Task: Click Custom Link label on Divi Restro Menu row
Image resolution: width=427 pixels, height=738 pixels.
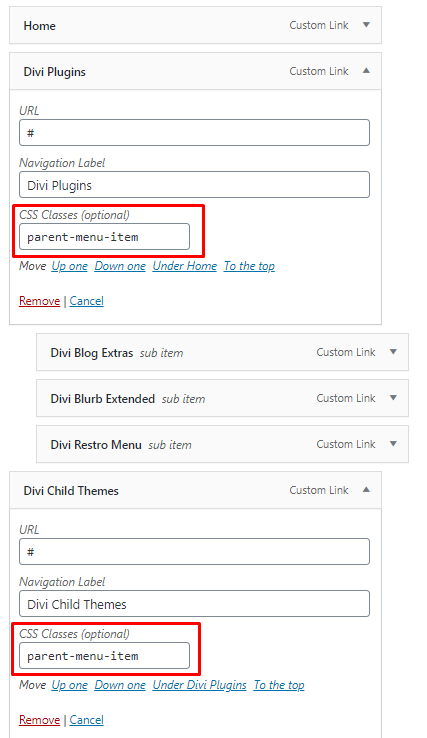Action: (x=346, y=444)
